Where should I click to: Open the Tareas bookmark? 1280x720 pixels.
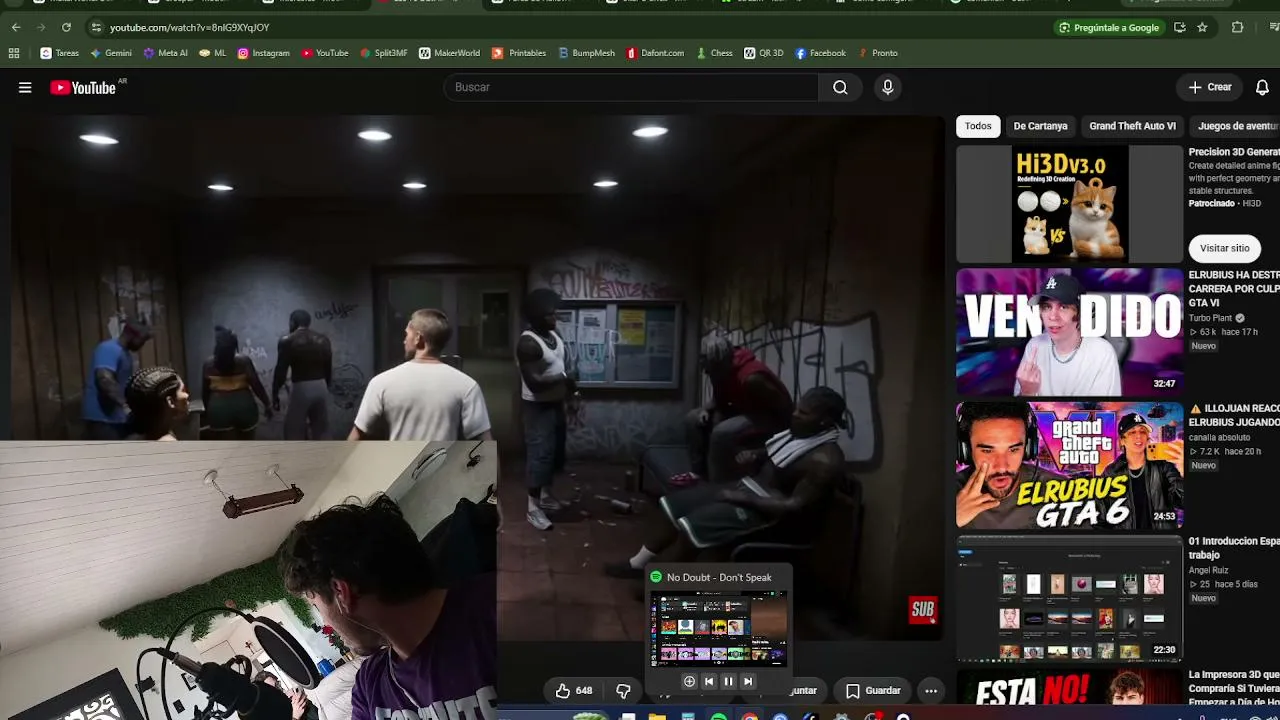pos(59,53)
